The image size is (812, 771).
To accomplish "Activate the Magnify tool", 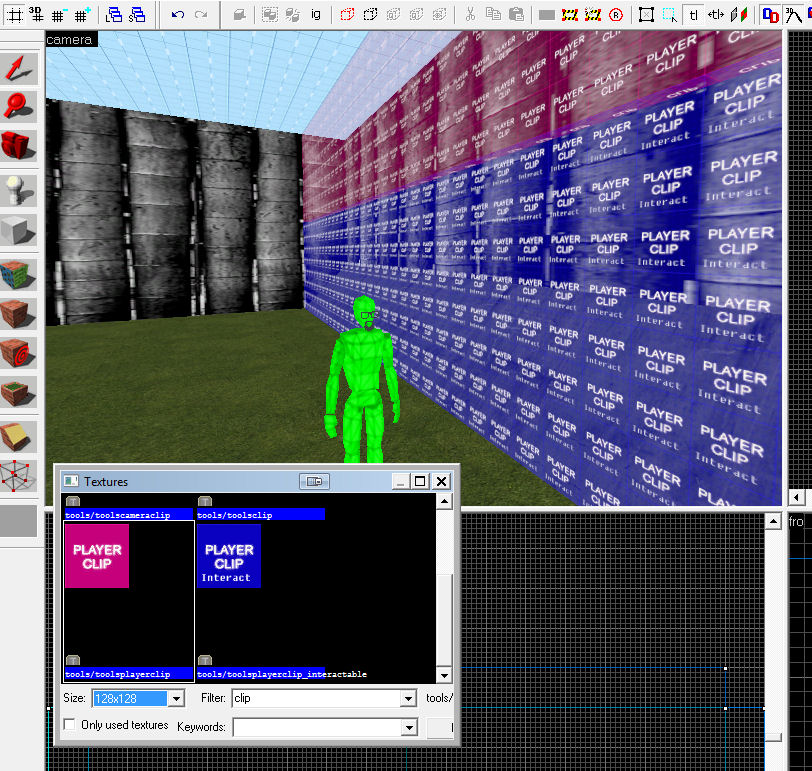I will pyautogui.click(x=19, y=104).
